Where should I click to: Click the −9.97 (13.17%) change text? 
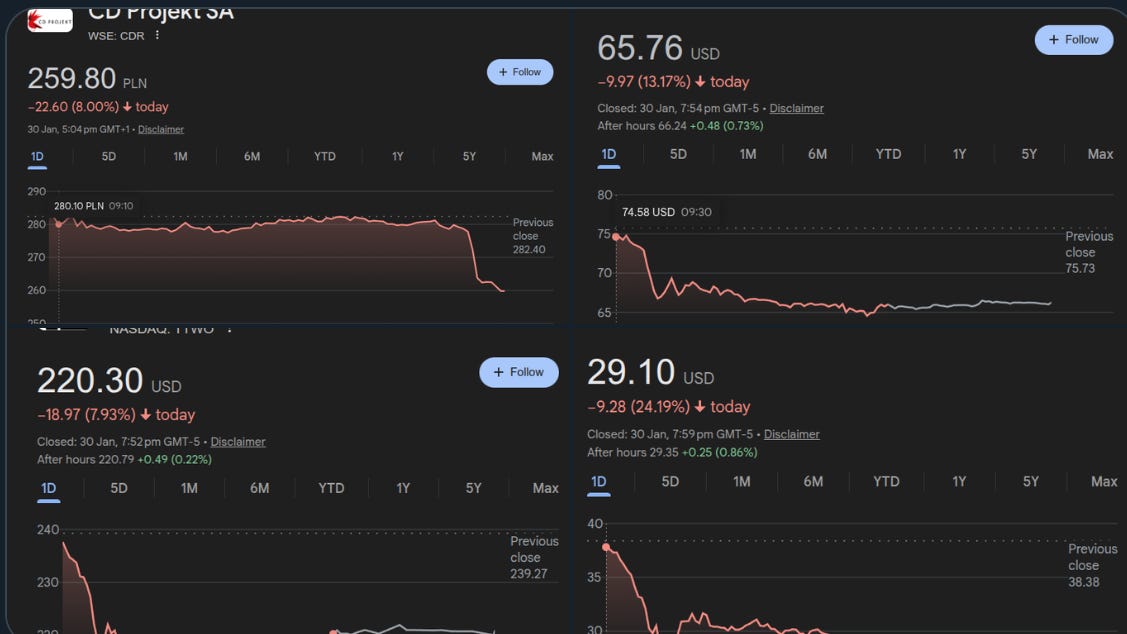coord(644,82)
